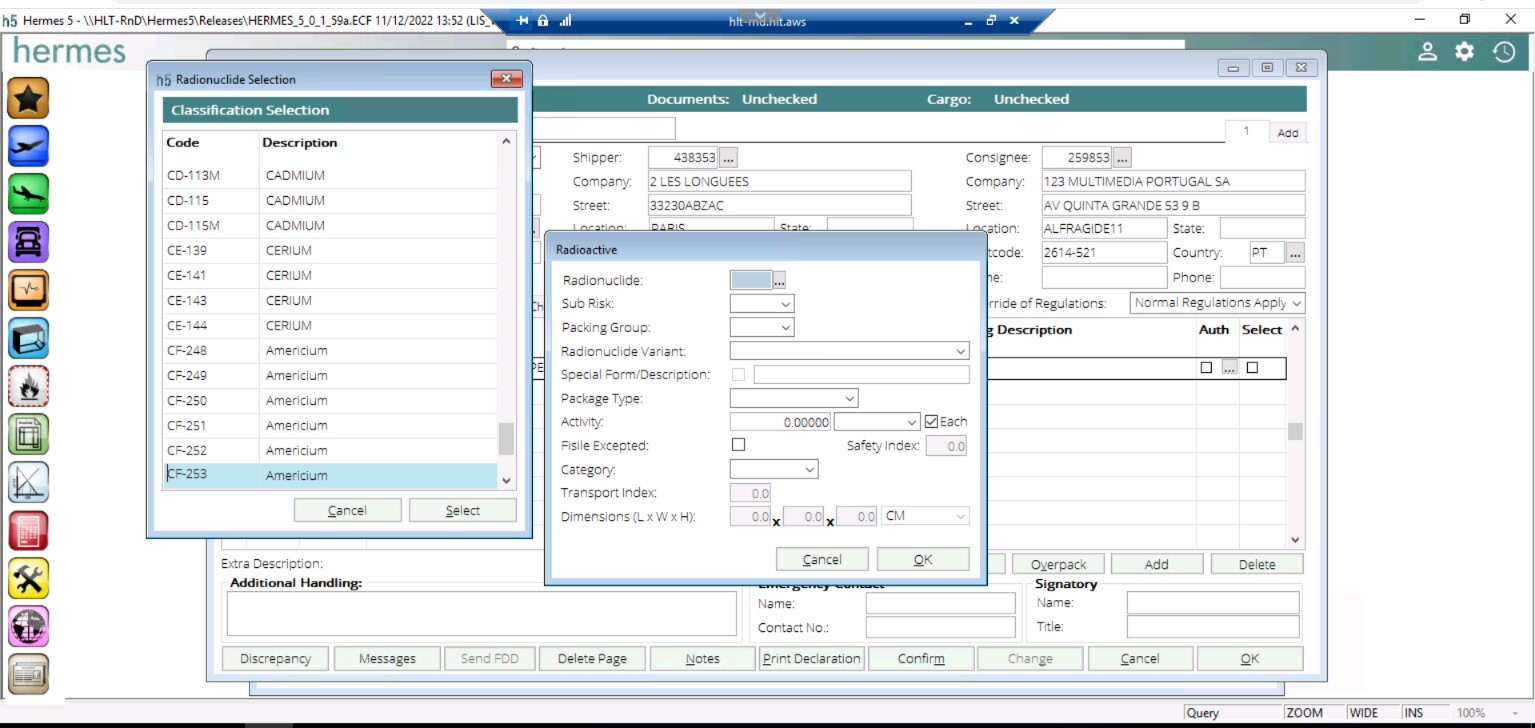This screenshot has height=728, width=1535.
Task: Open the settings gear icon top right
Action: point(1464,52)
